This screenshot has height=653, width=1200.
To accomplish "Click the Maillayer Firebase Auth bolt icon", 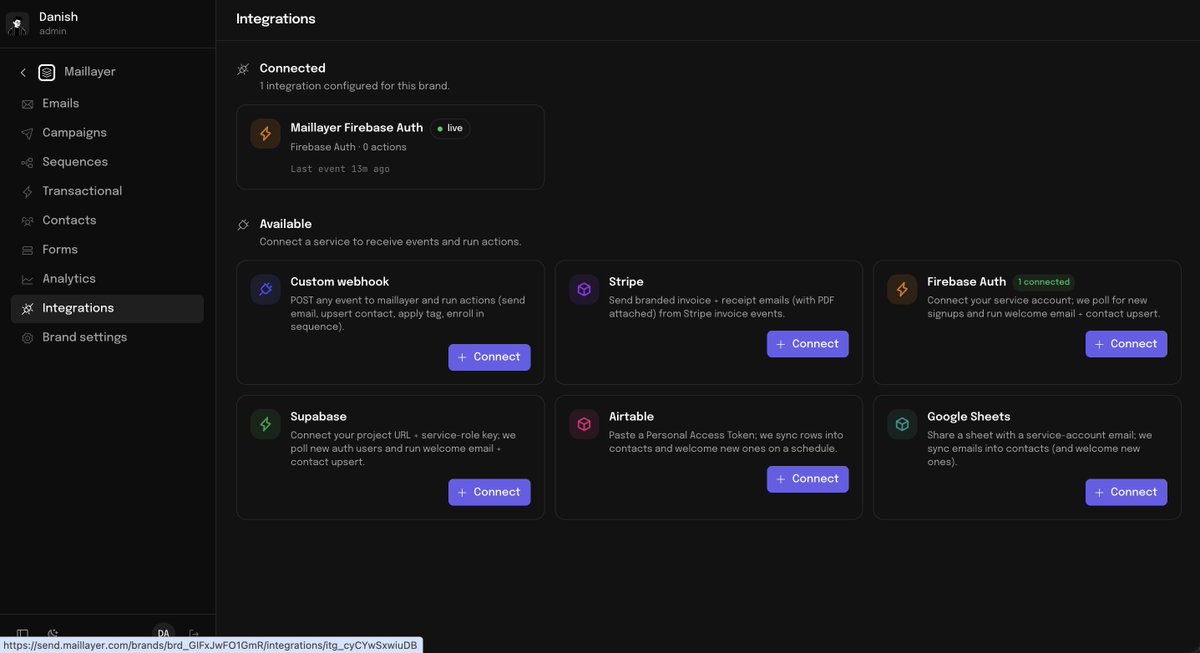I will pyautogui.click(x=265, y=134).
